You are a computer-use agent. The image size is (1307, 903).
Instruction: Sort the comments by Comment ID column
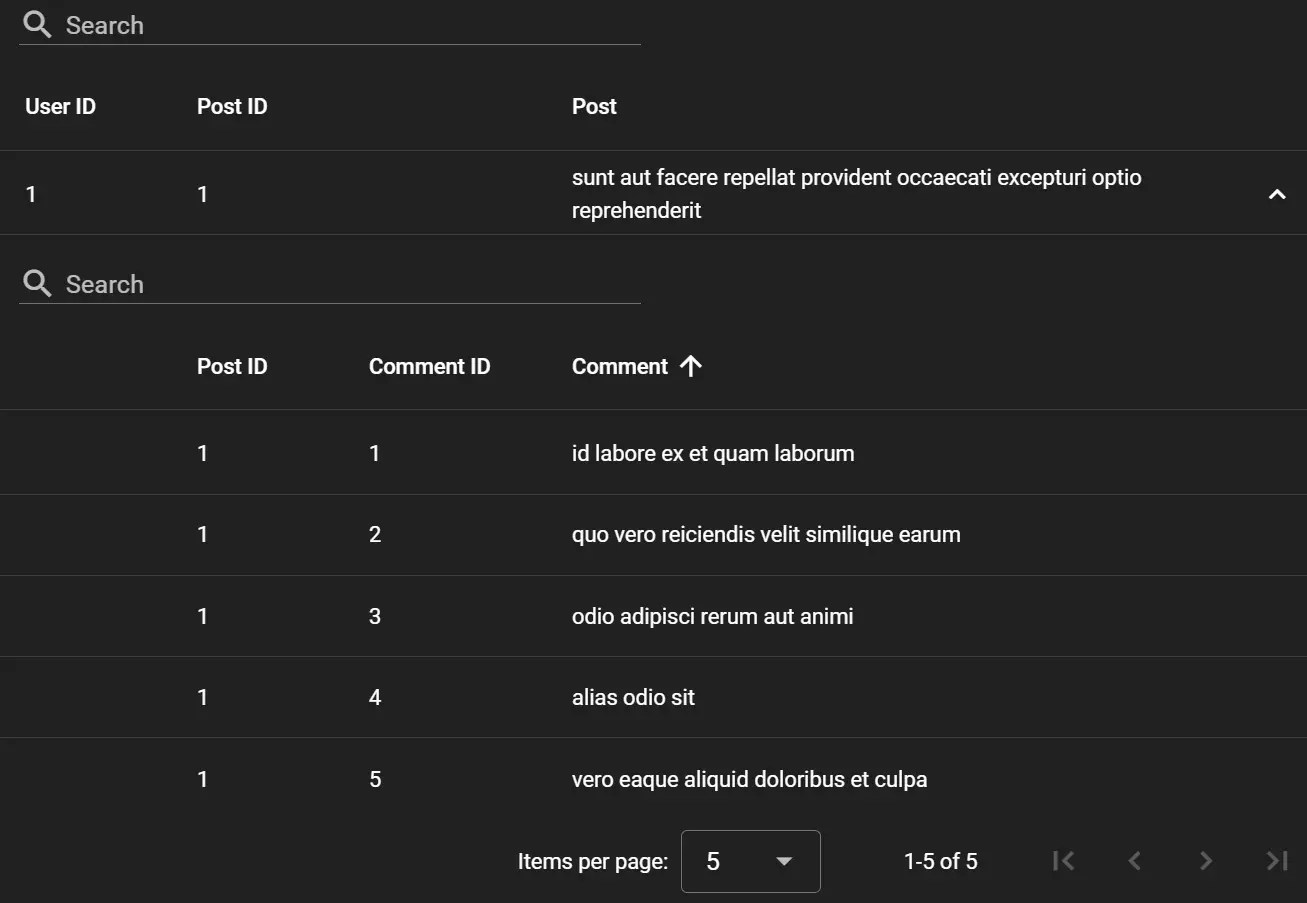tap(429, 366)
